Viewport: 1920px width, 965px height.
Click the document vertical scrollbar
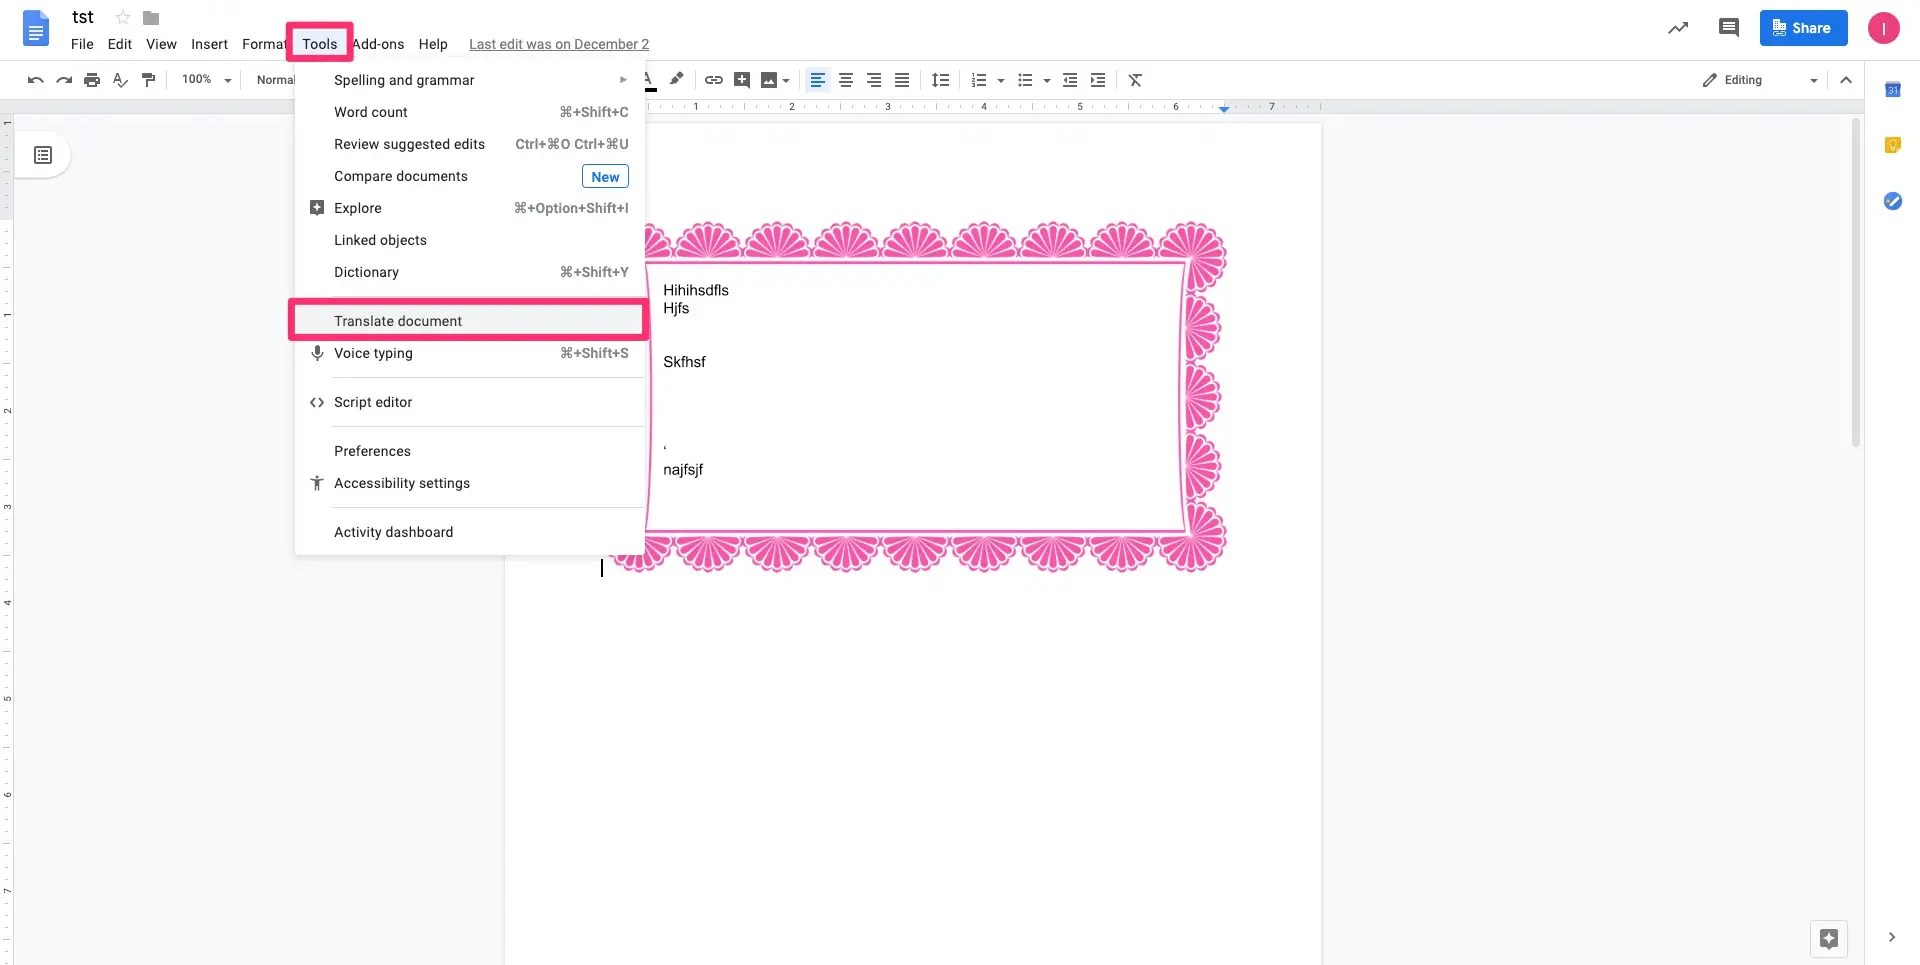pos(1855,283)
